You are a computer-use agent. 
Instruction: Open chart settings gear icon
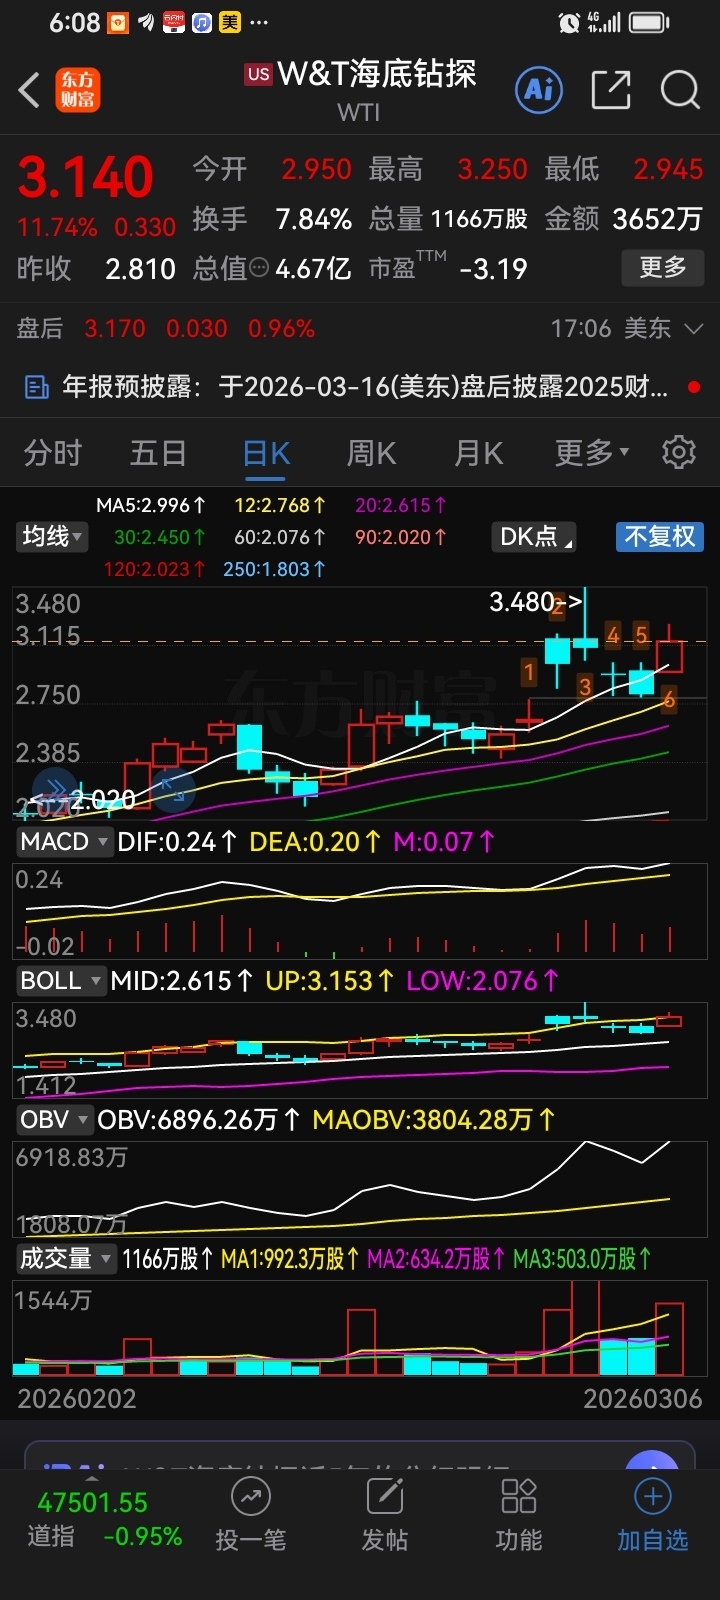click(679, 452)
